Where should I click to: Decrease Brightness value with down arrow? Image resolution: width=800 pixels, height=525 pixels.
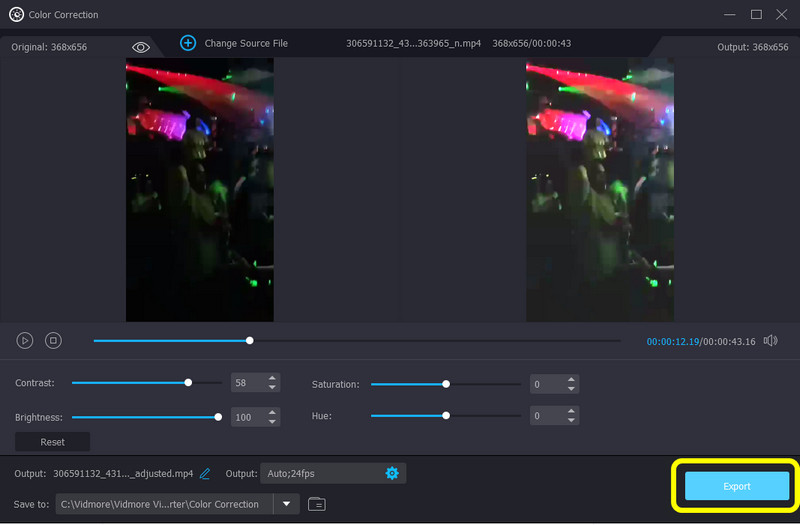point(272,421)
